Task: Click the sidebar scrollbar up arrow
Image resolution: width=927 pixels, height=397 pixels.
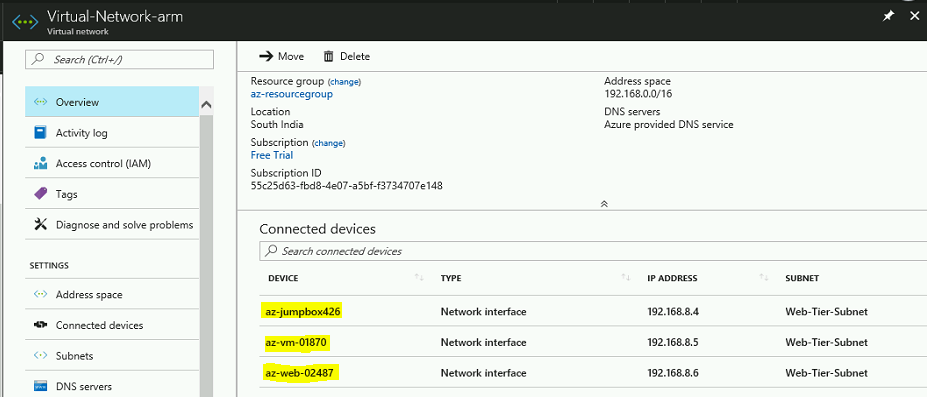Action: coord(206,105)
